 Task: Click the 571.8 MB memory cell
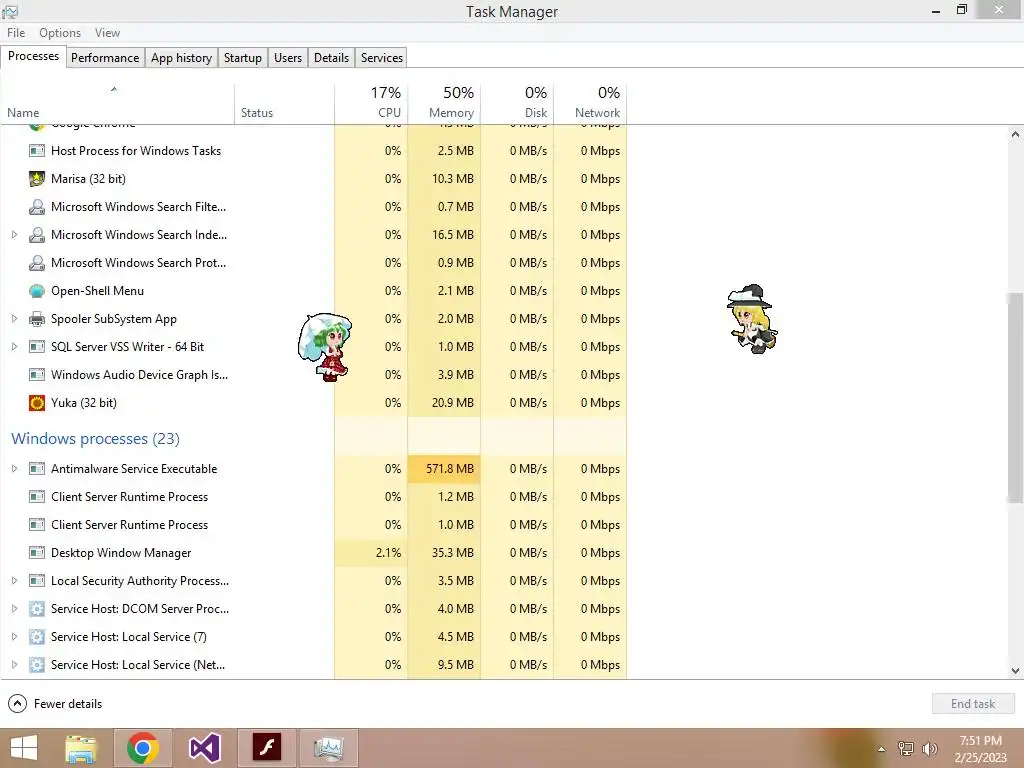[x=444, y=468]
